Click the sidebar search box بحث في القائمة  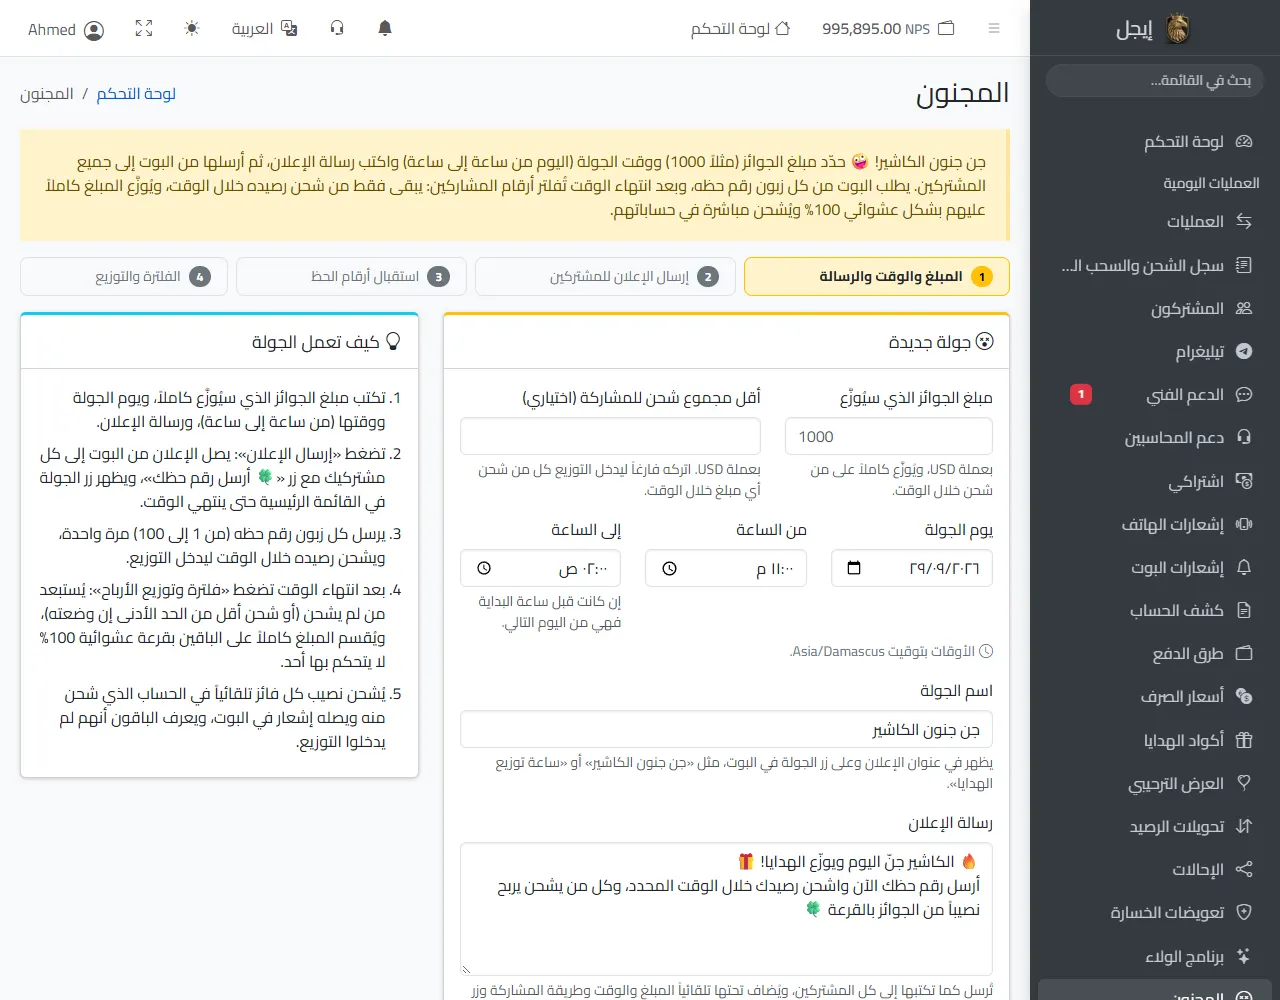[x=1155, y=80]
